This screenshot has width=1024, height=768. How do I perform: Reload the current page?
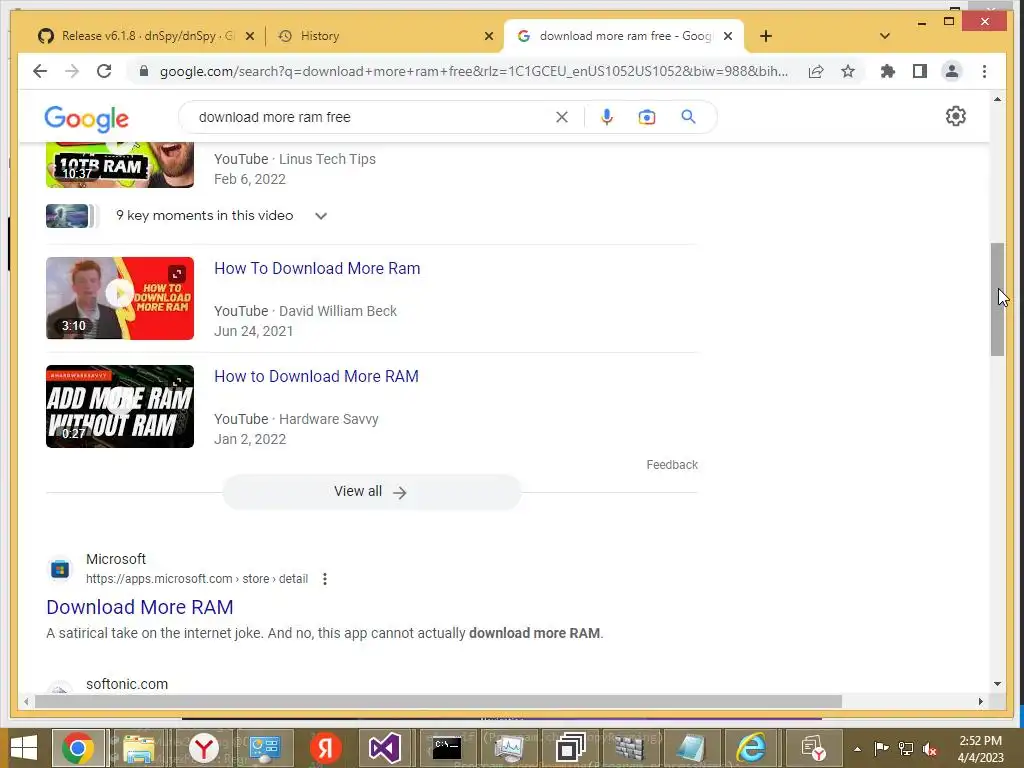click(104, 71)
